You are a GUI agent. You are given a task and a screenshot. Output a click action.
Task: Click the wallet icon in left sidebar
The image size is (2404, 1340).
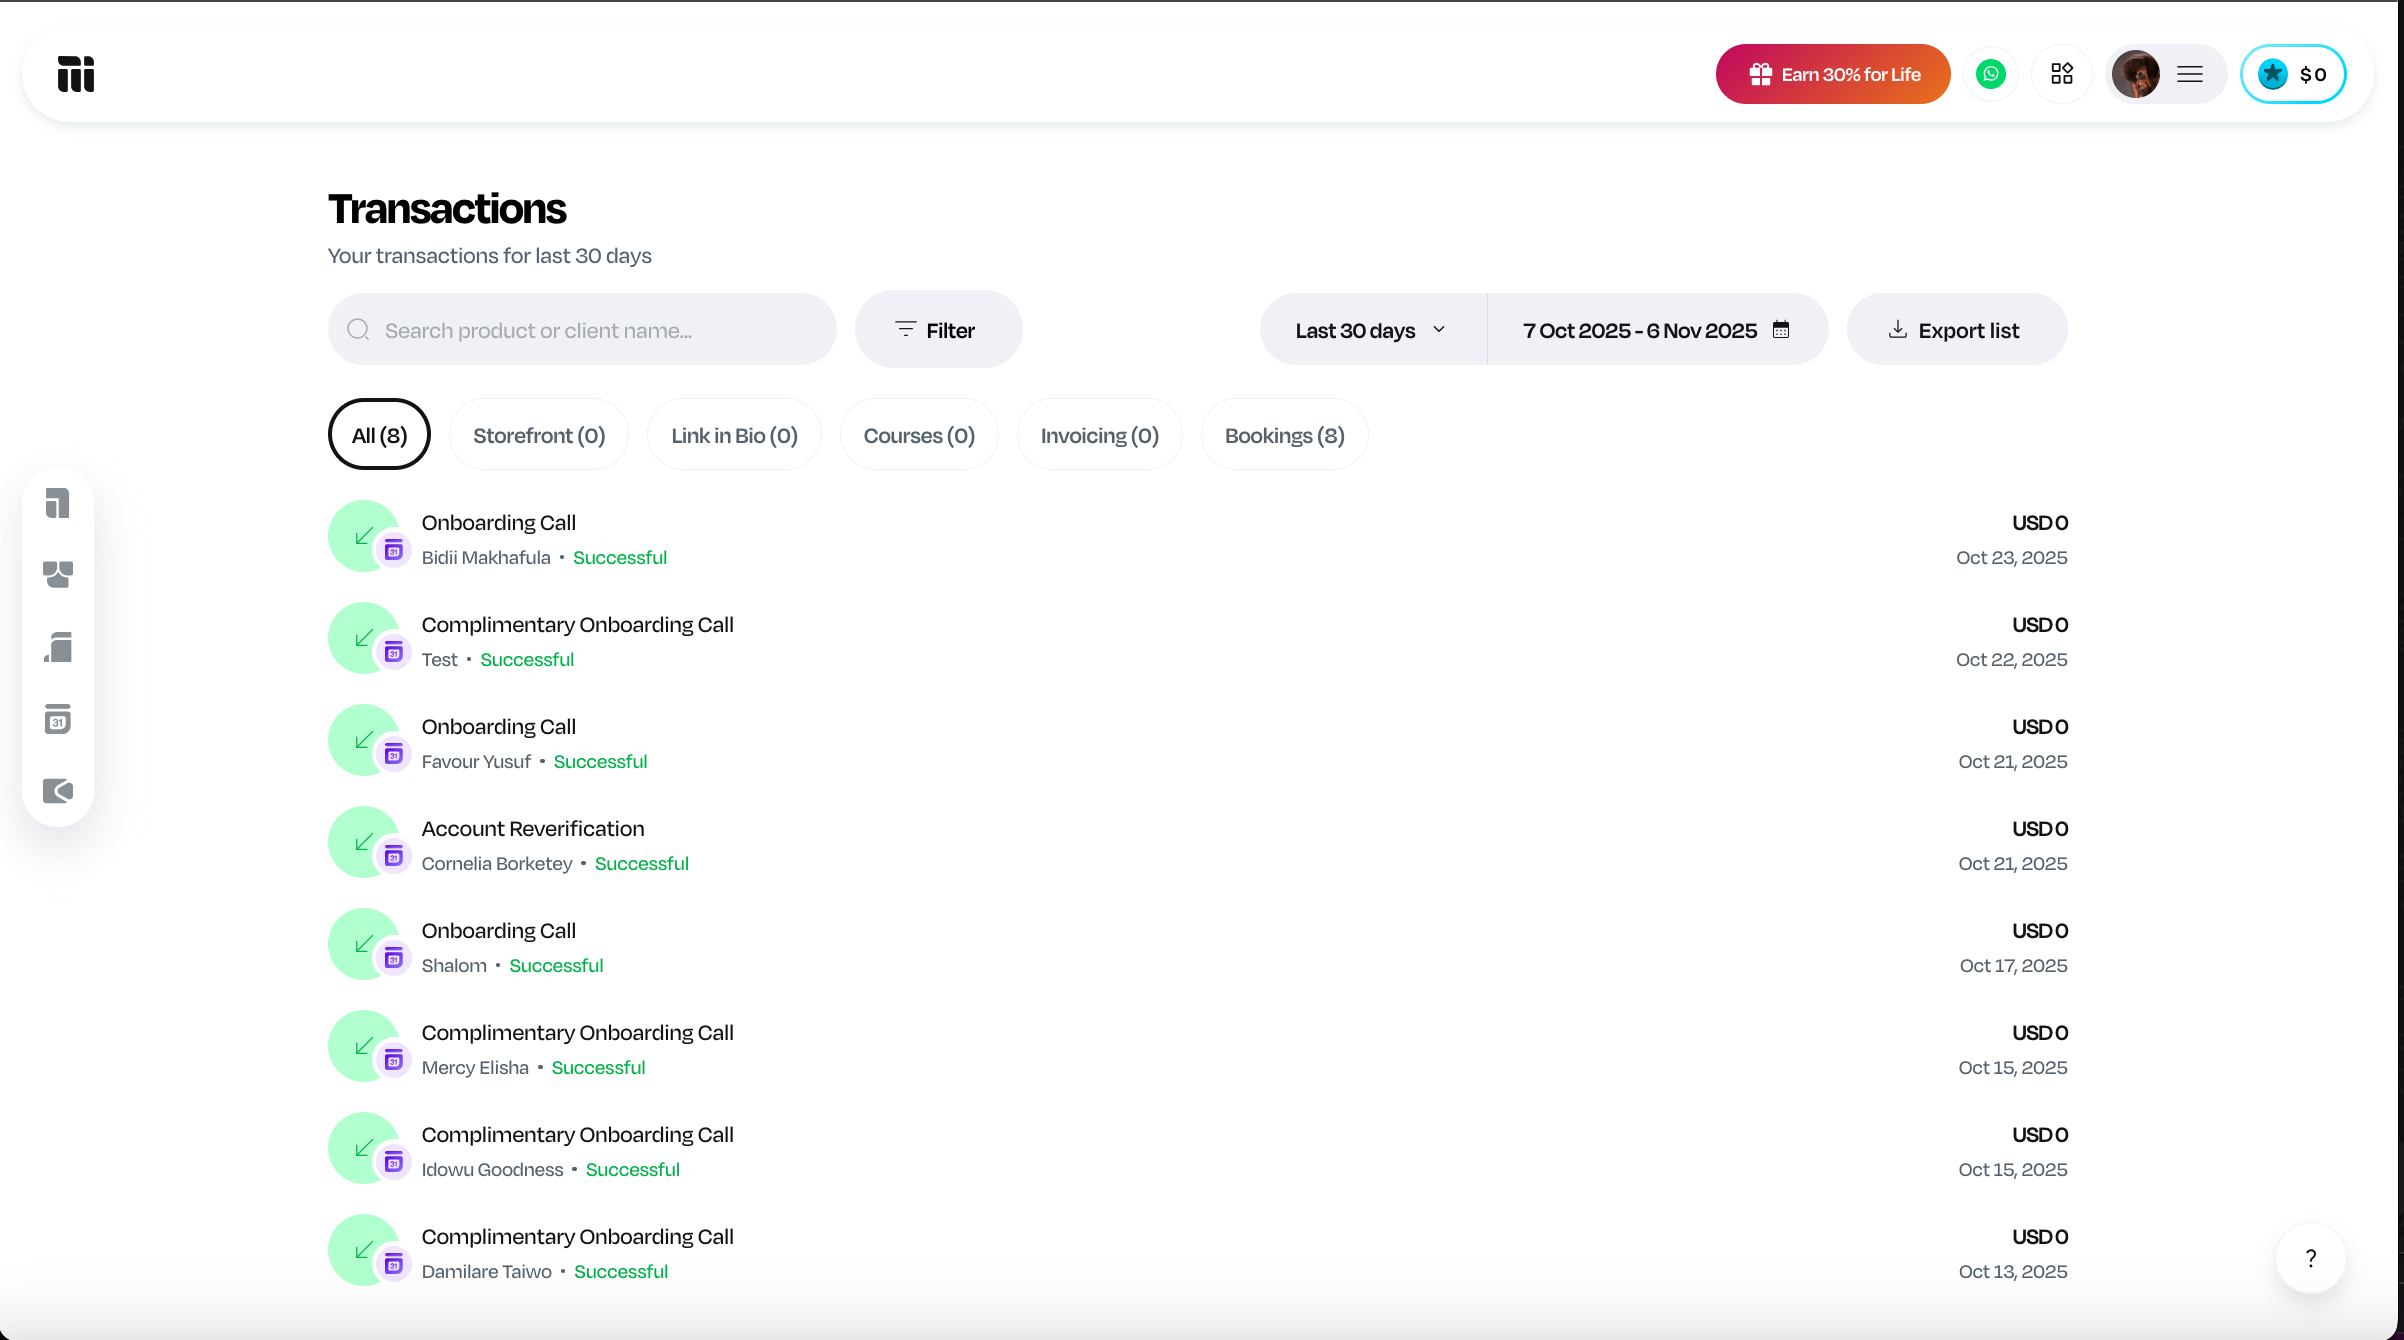pyautogui.click(x=58, y=791)
